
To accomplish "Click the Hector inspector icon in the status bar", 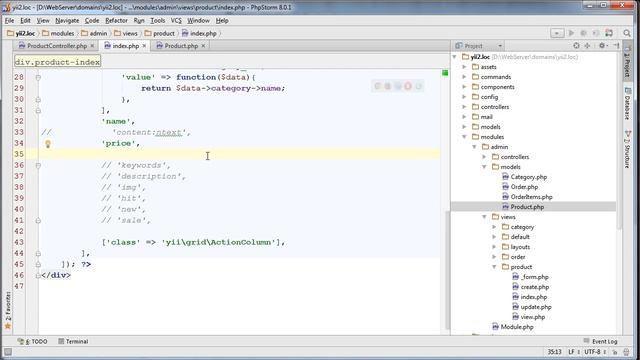I will click(x=627, y=352).
